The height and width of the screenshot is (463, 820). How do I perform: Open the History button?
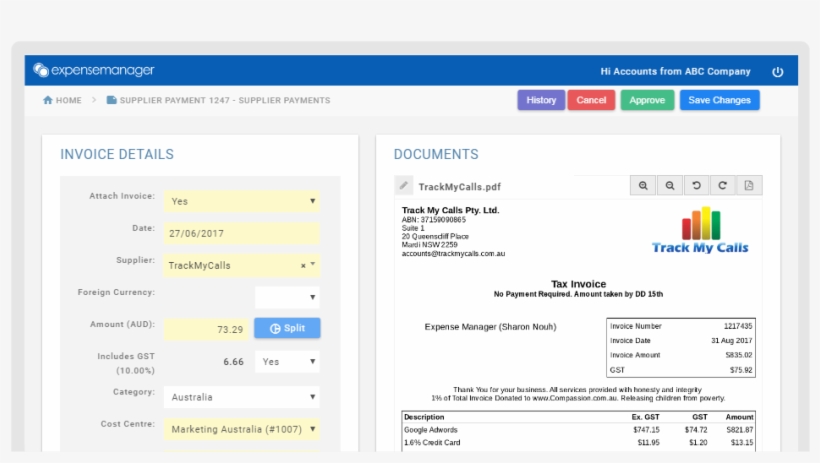click(541, 100)
